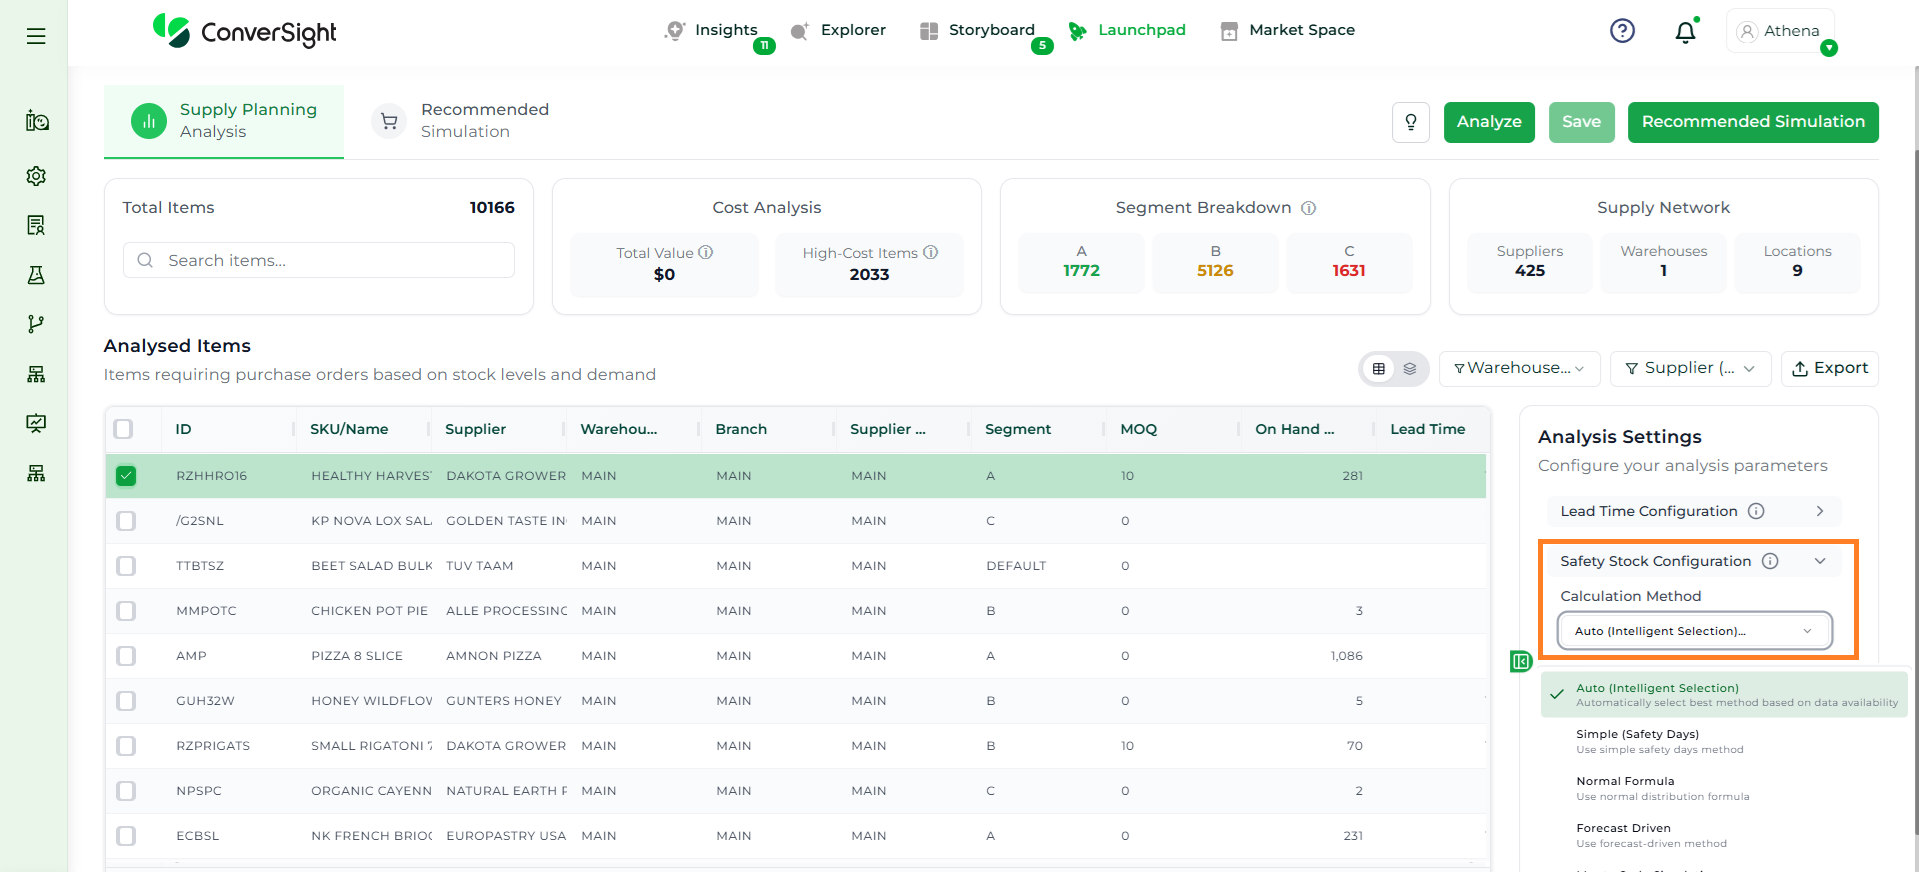Open the help question mark icon

point(1622,31)
